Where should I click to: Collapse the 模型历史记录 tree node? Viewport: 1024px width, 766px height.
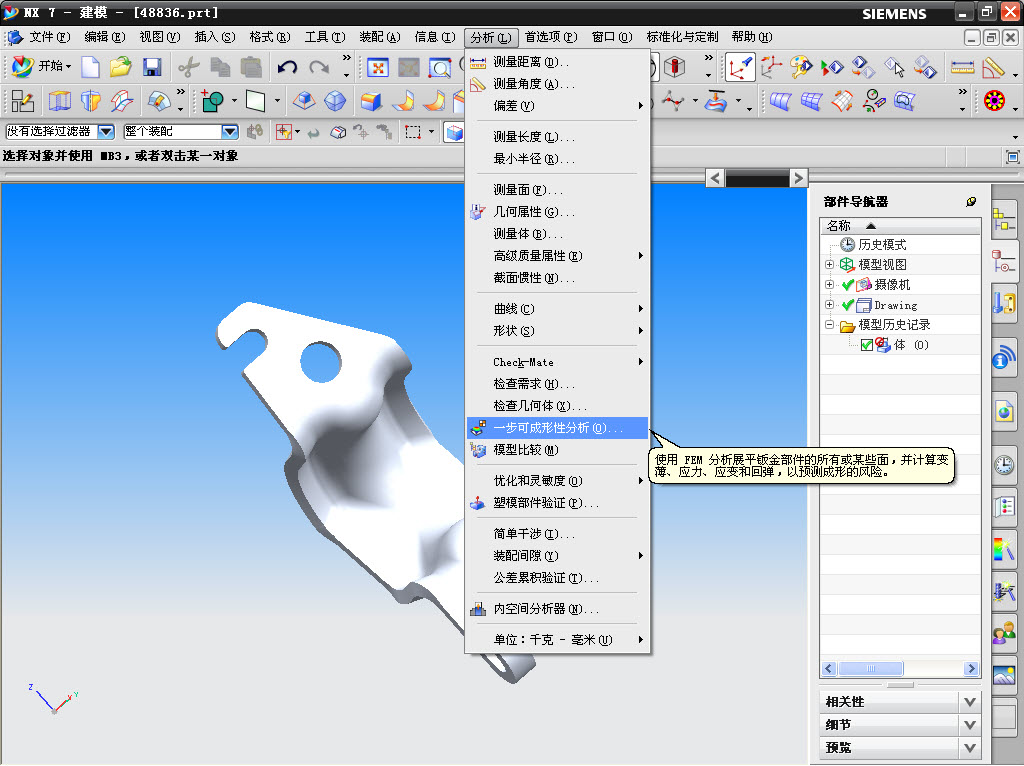click(x=829, y=325)
